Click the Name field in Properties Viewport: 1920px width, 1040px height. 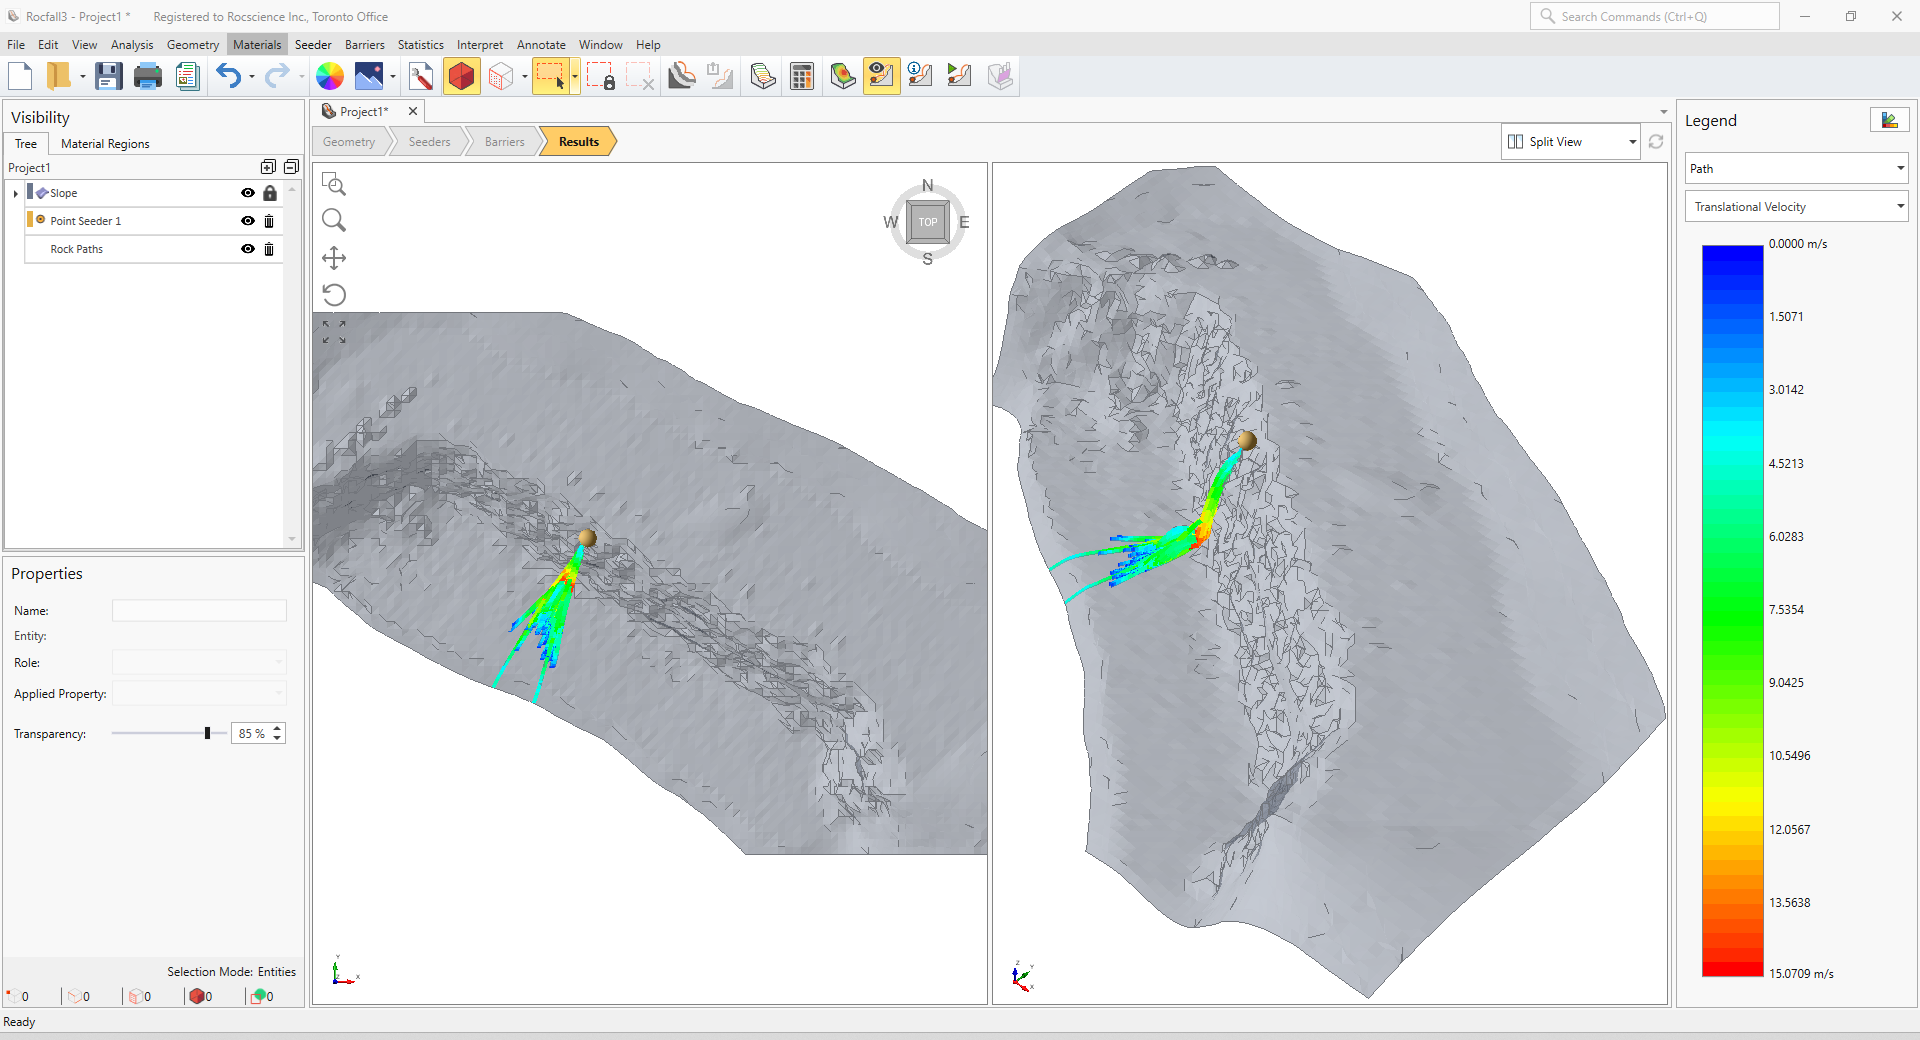(x=199, y=610)
